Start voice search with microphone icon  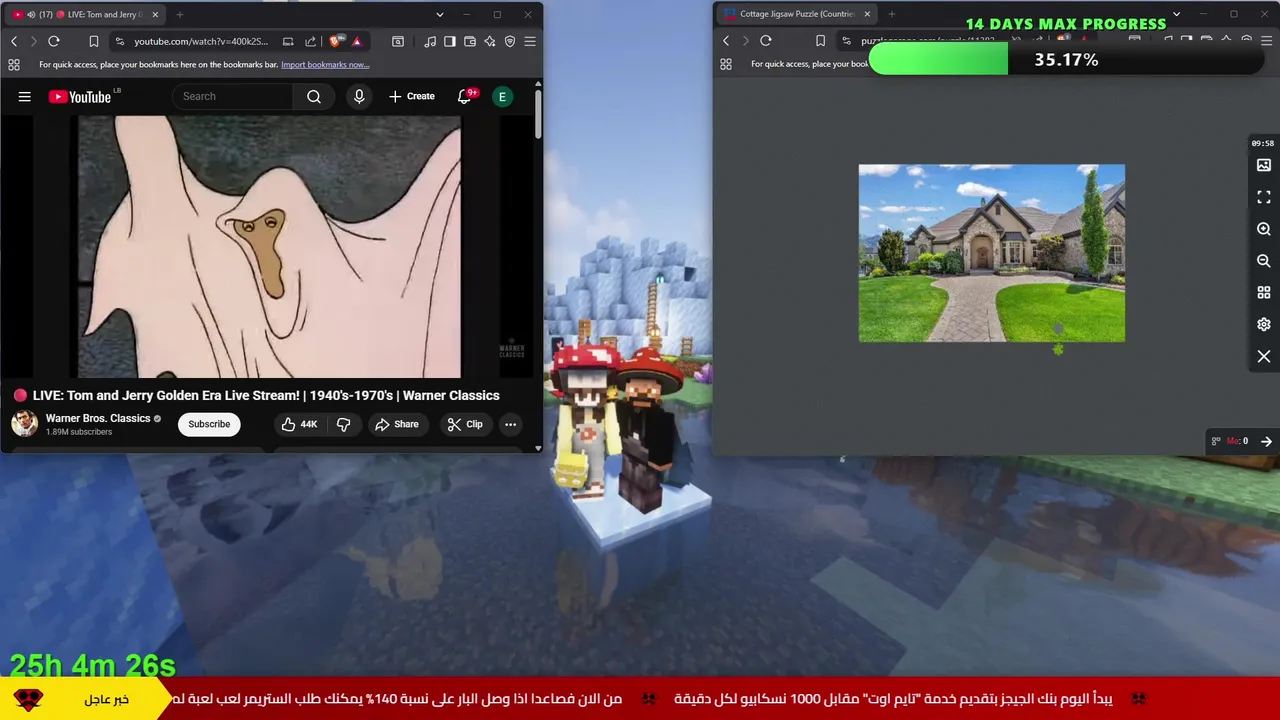pos(359,96)
